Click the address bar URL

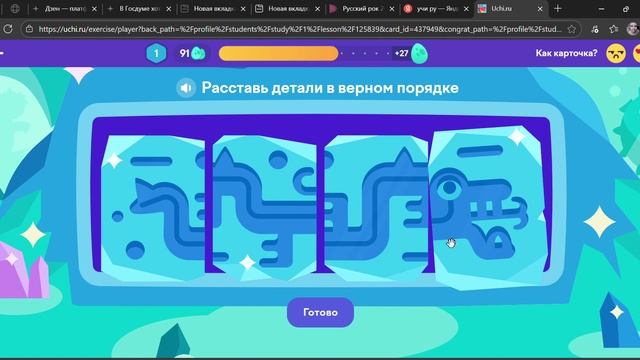300,29
